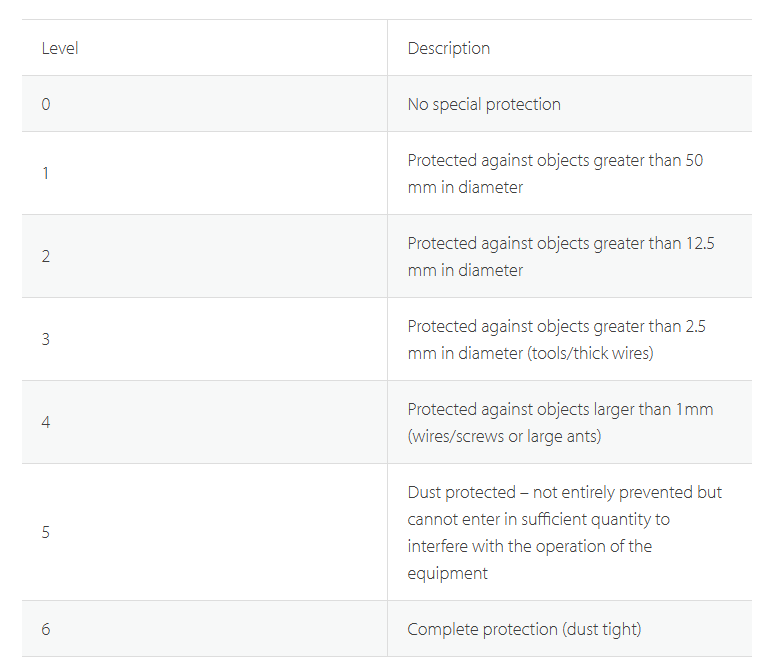The image size is (777, 671).
Task: Click the Description column header
Action: (448, 48)
